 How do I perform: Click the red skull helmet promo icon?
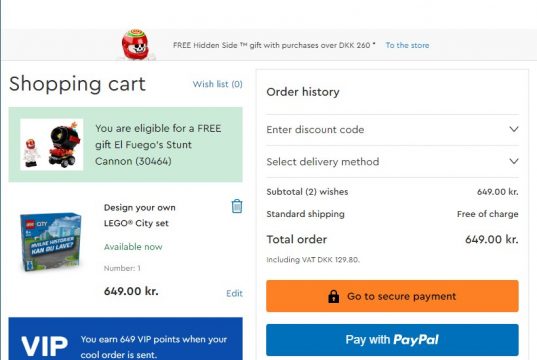coord(135,45)
